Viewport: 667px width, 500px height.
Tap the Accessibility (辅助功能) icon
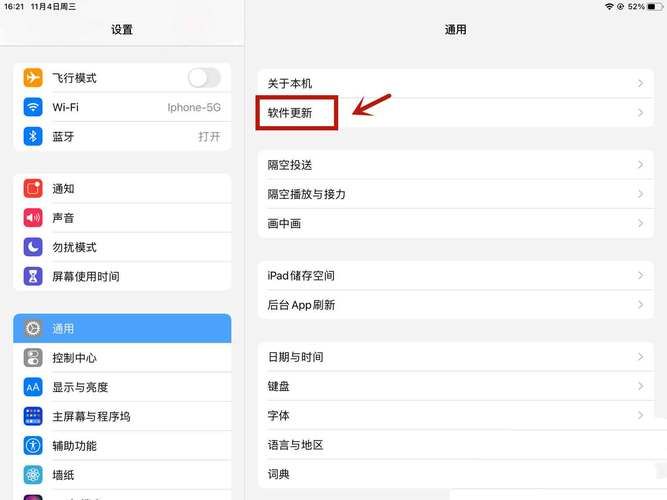coord(33,446)
